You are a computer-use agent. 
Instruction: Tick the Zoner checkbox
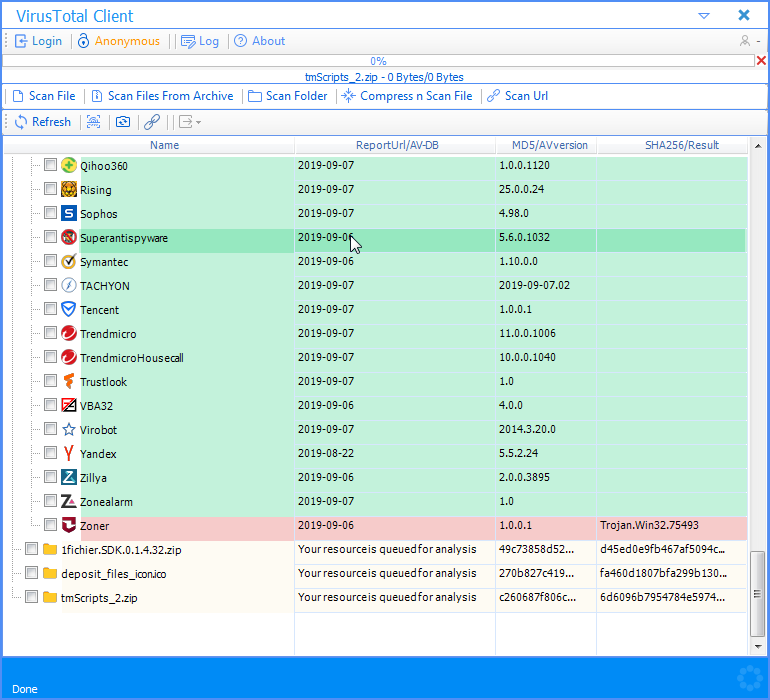pyautogui.click(x=50, y=525)
